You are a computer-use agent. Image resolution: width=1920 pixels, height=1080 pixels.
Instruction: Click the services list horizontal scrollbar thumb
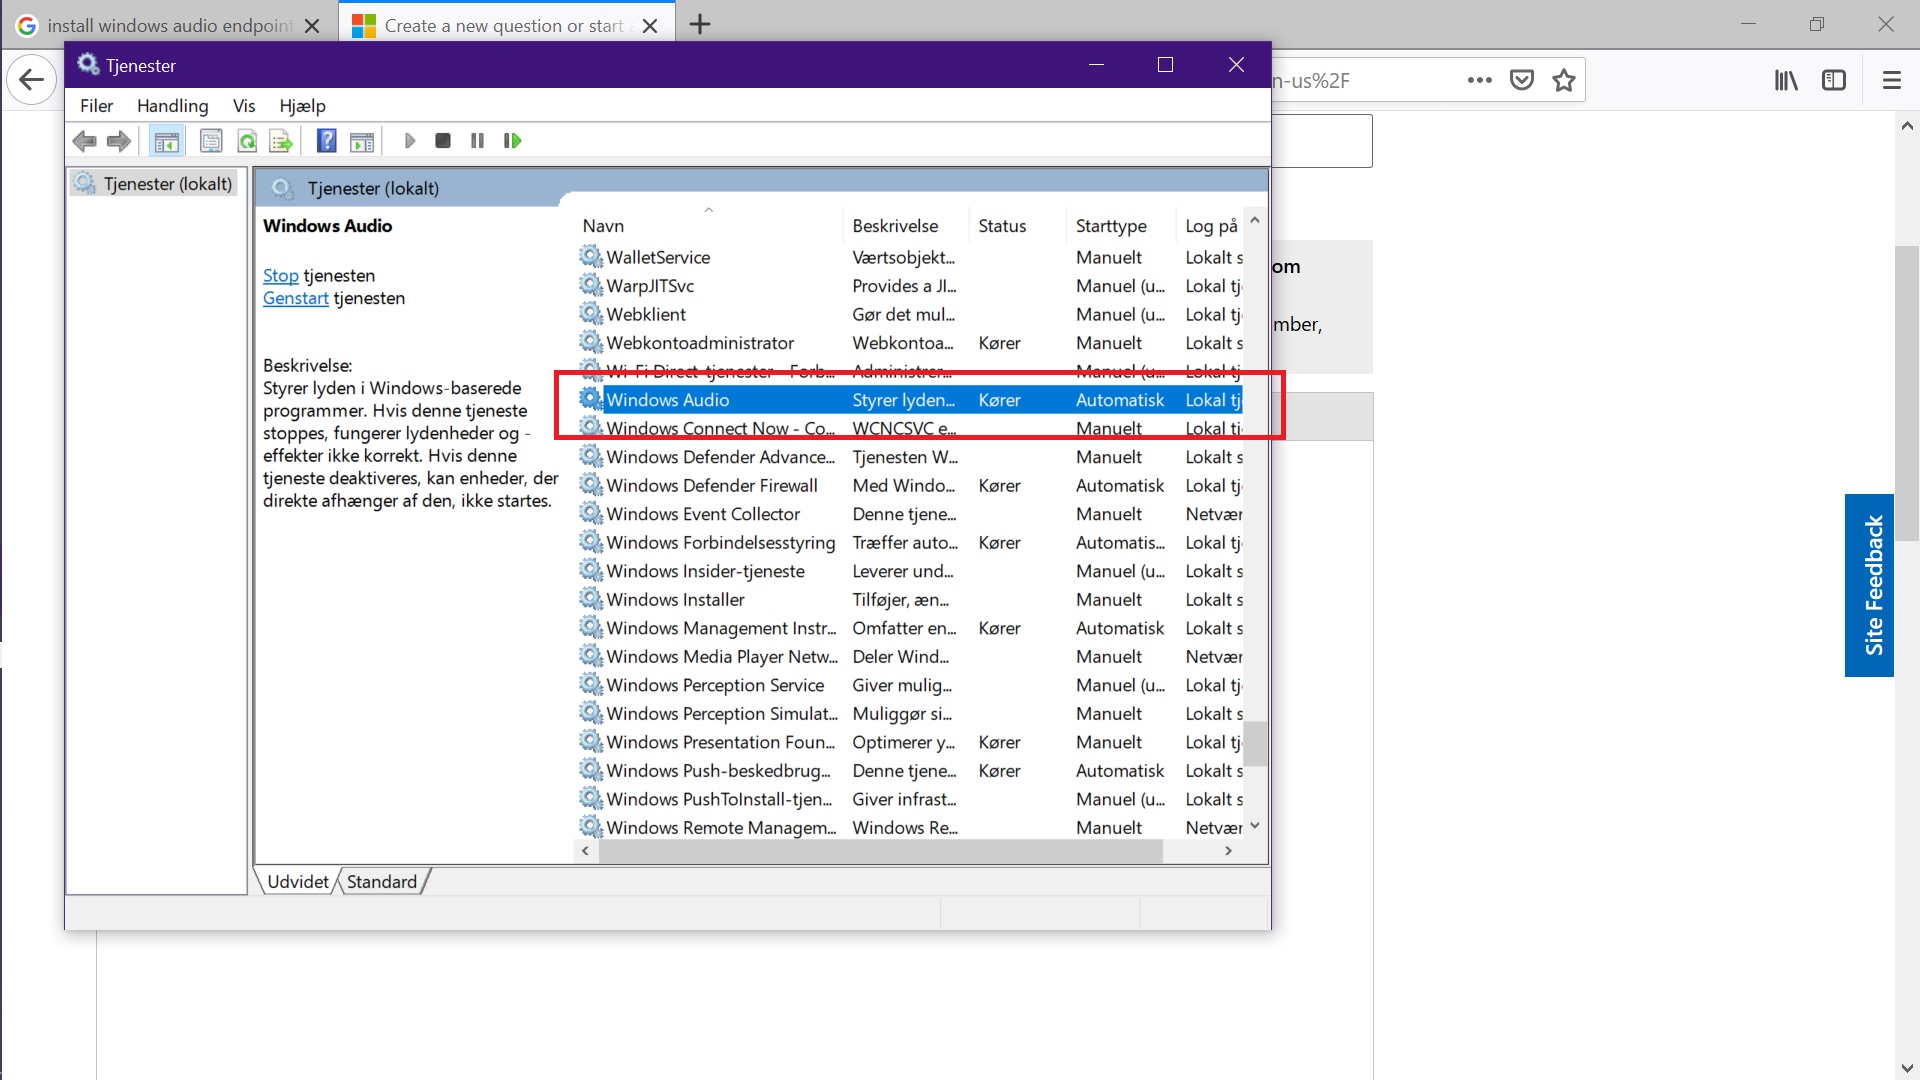(881, 851)
